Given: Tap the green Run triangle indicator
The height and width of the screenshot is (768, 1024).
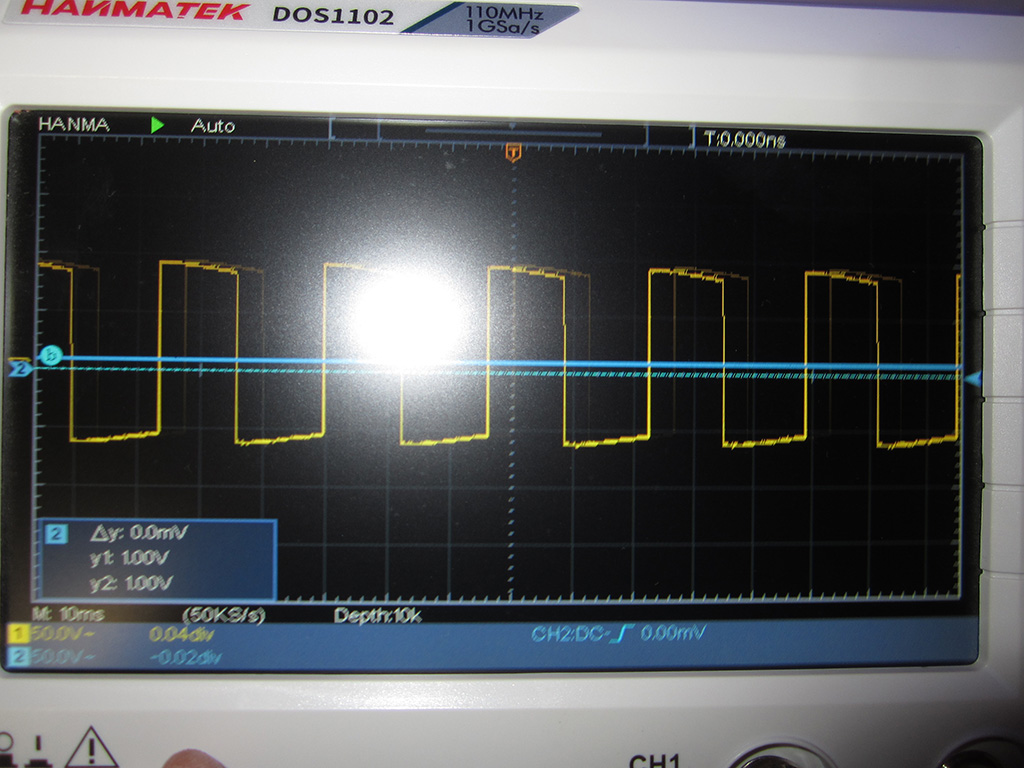Looking at the screenshot, I should (157, 125).
